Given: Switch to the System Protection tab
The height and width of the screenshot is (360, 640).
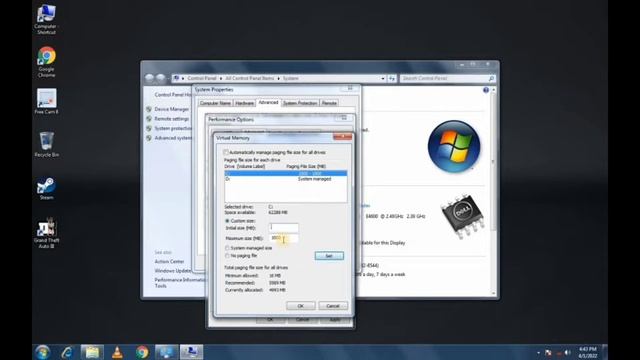Looking at the screenshot, I should coord(300,103).
